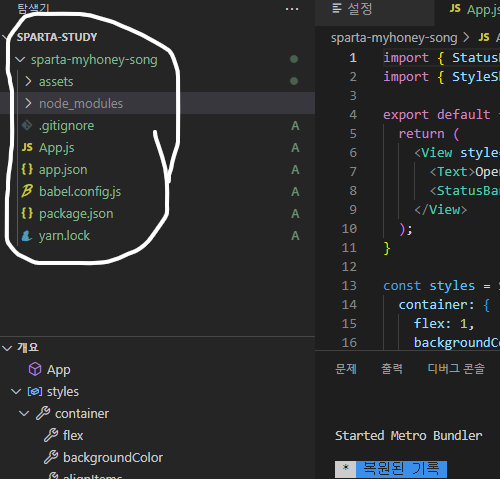Collapse the 개요 outline section
Viewport: 500px width, 479px height.
coord(7,348)
